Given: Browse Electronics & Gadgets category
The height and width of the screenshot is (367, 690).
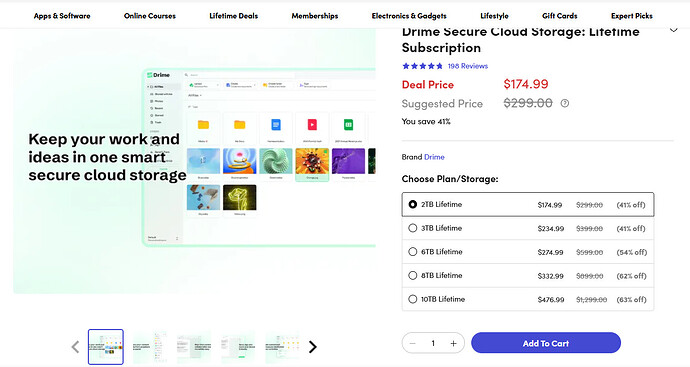Looking at the screenshot, I should pyautogui.click(x=409, y=16).
